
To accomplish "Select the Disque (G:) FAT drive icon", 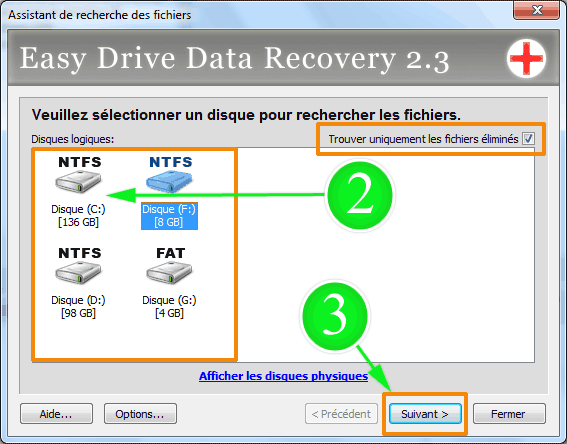I will tap(169, 272).
